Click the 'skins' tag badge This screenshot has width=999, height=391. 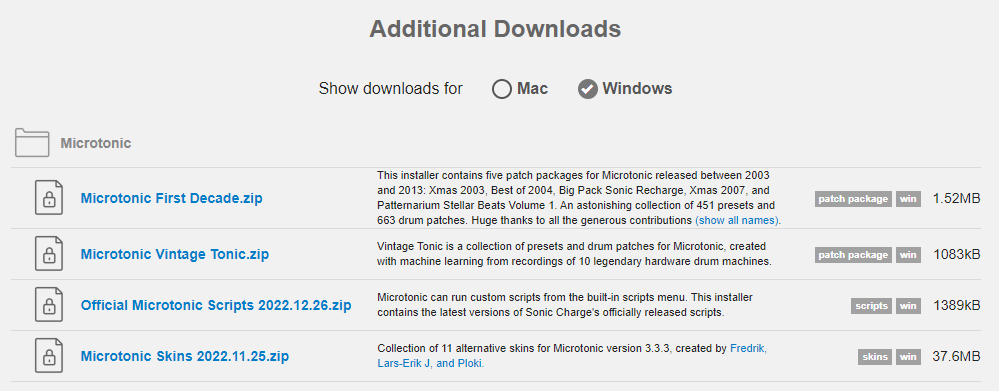[x=874, y=357]
